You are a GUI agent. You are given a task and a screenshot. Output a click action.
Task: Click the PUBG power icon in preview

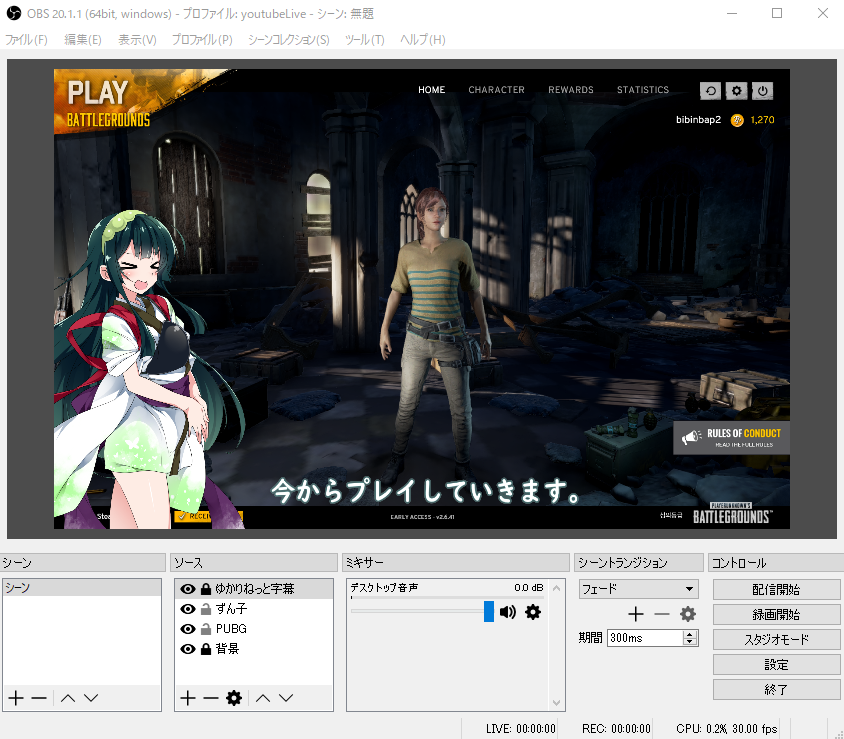point(762,91)
